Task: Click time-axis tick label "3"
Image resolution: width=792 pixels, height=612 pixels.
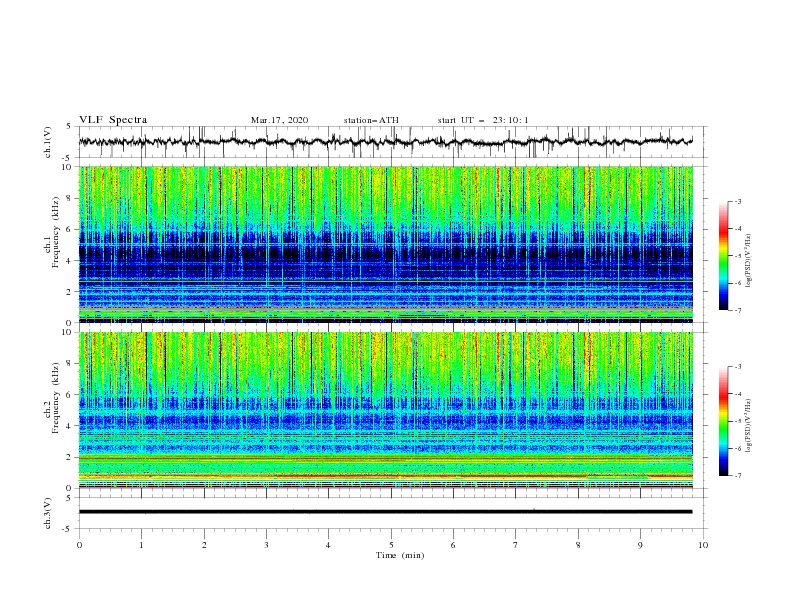Action: pyautogui.click(x=266, y=545)
